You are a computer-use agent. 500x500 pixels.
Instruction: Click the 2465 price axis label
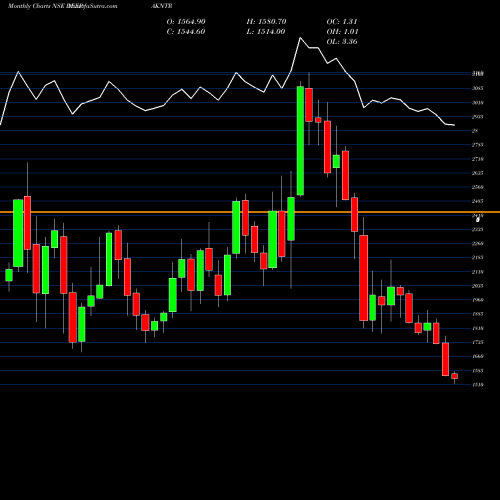point(478,201)
